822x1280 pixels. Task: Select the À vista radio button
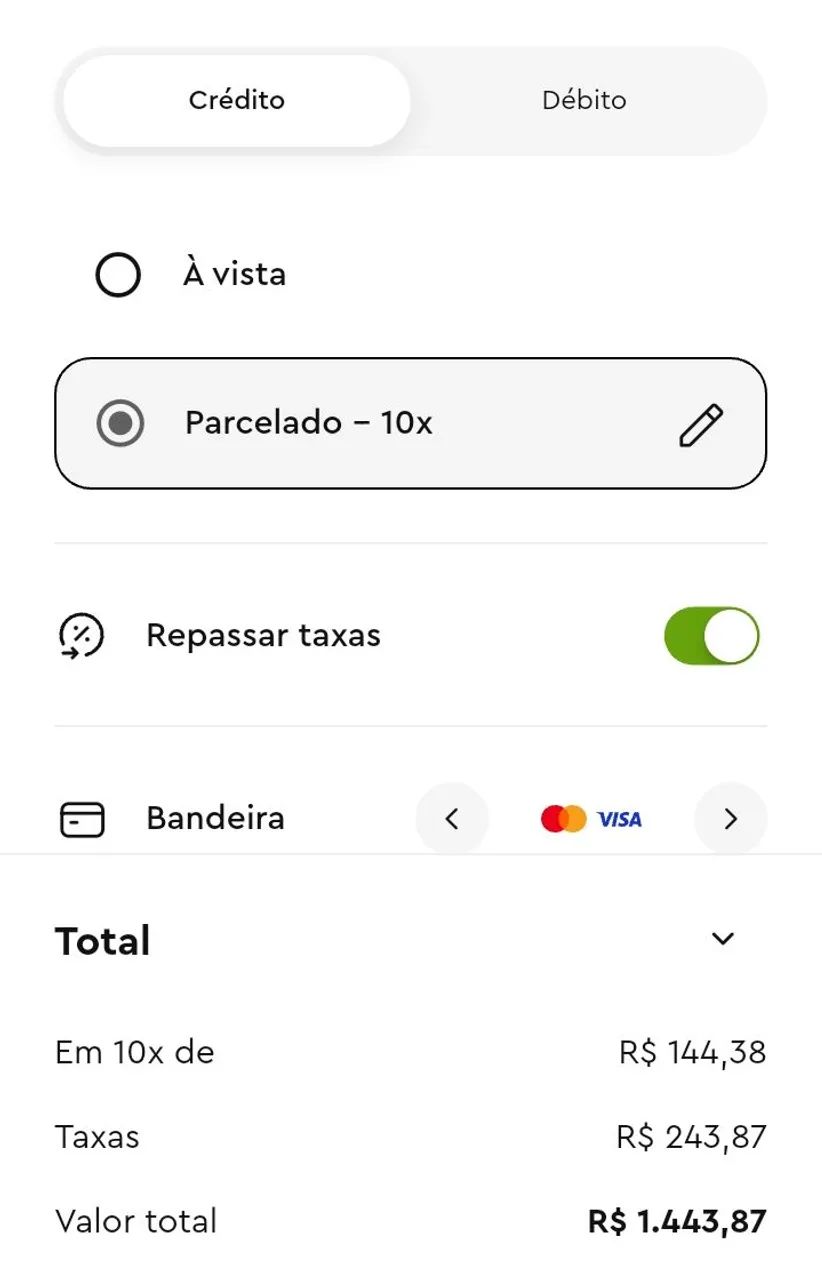[x=118, y=274]
